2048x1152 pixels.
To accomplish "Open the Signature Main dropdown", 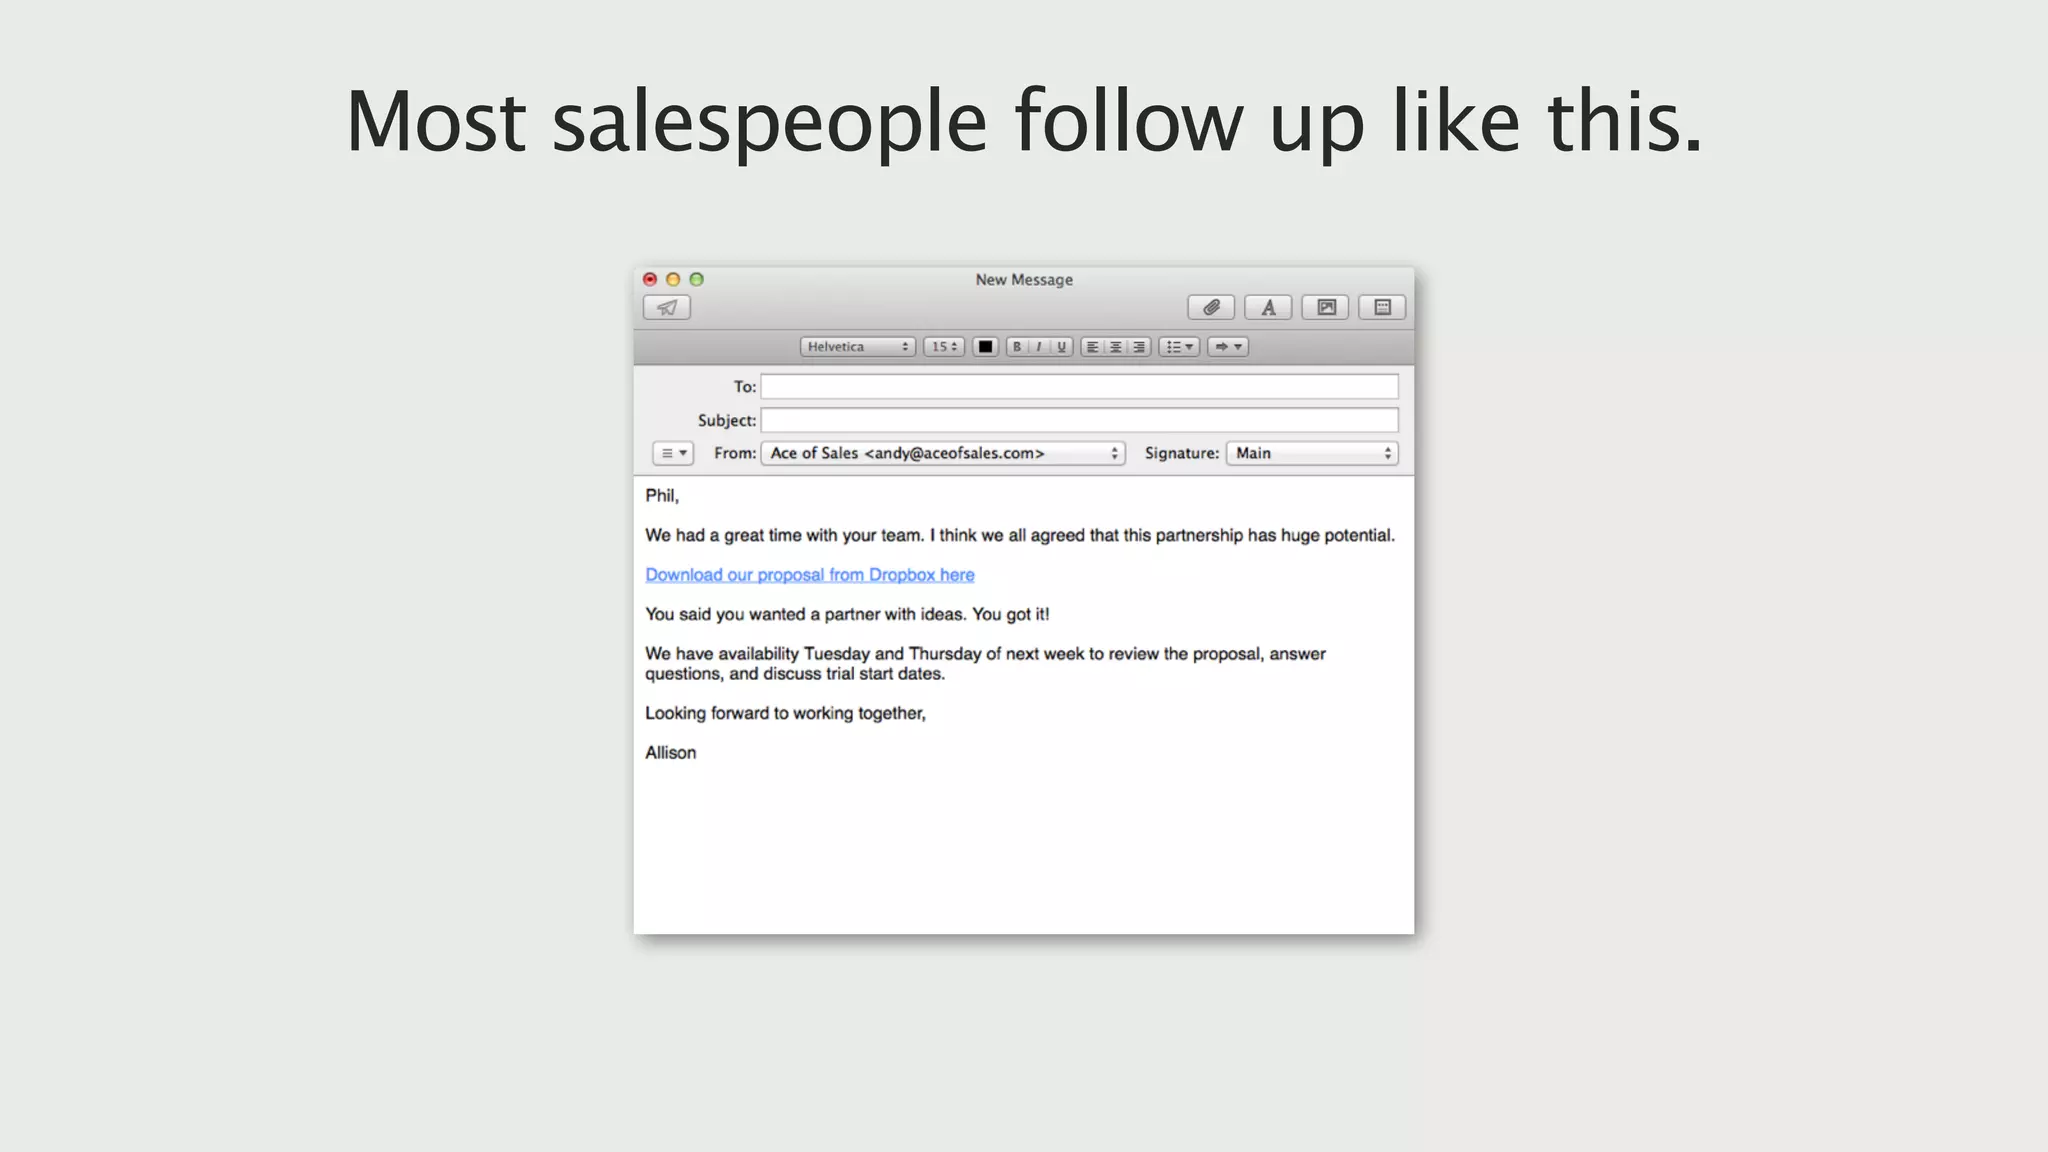I will (1312, 454).
